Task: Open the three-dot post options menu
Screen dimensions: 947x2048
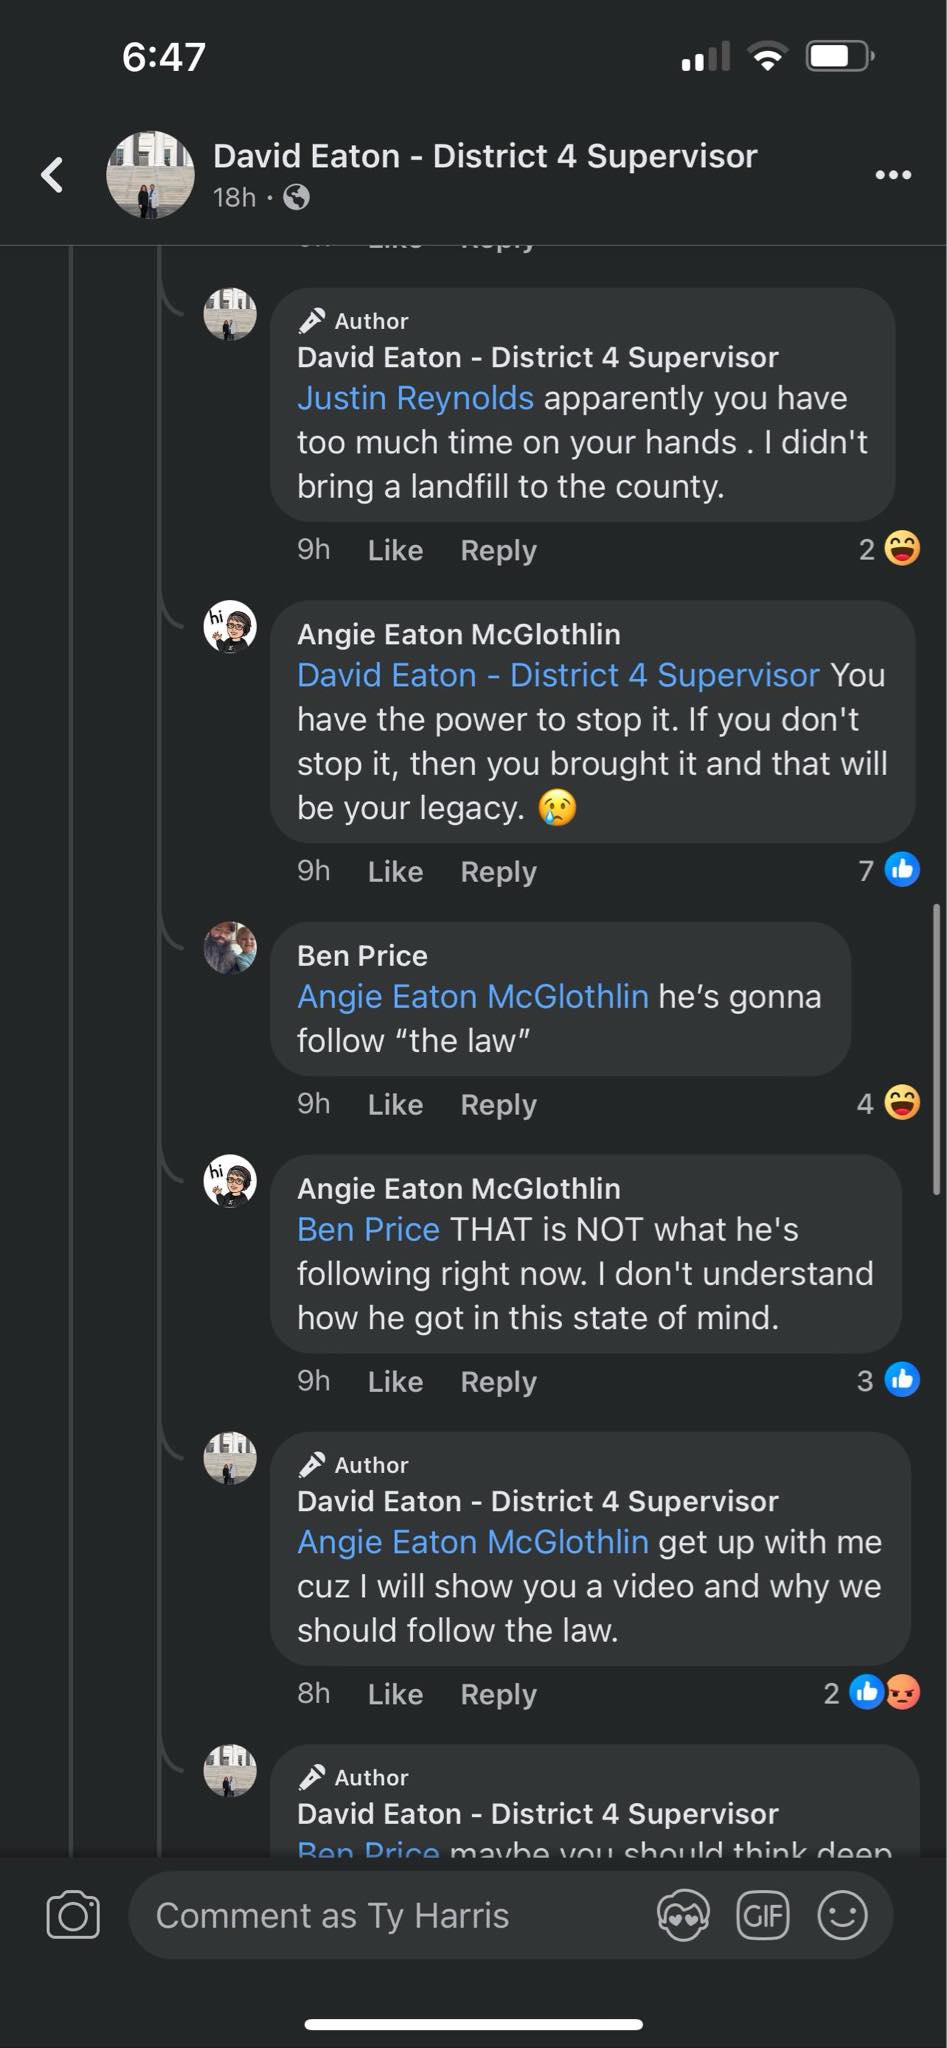Action: click(892, 175)
